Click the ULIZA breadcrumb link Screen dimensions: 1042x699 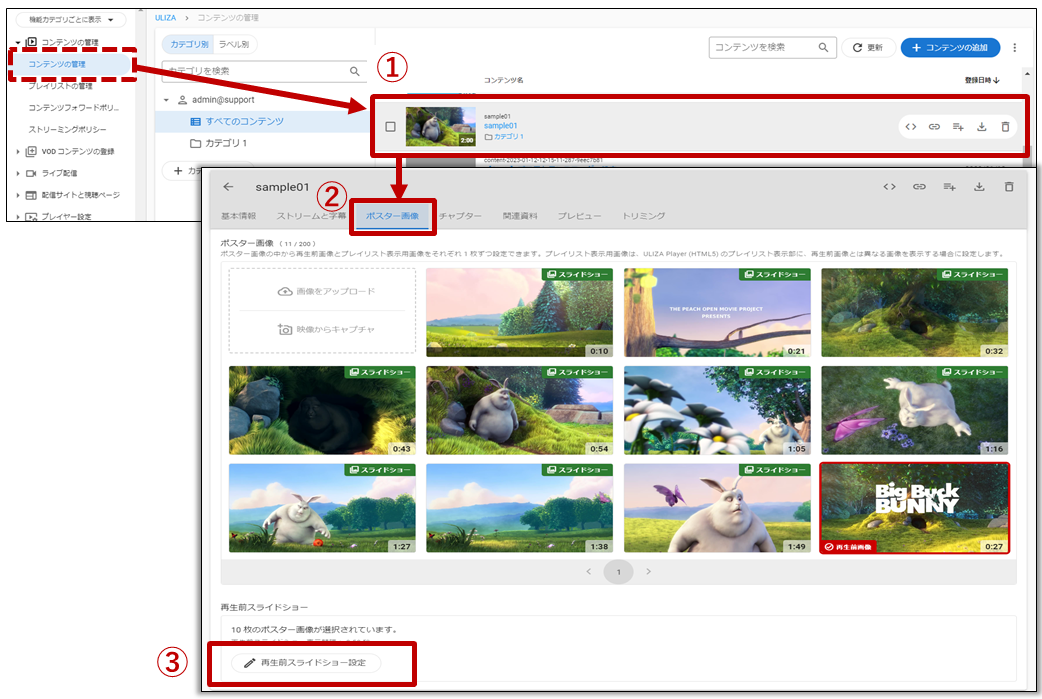165,18
